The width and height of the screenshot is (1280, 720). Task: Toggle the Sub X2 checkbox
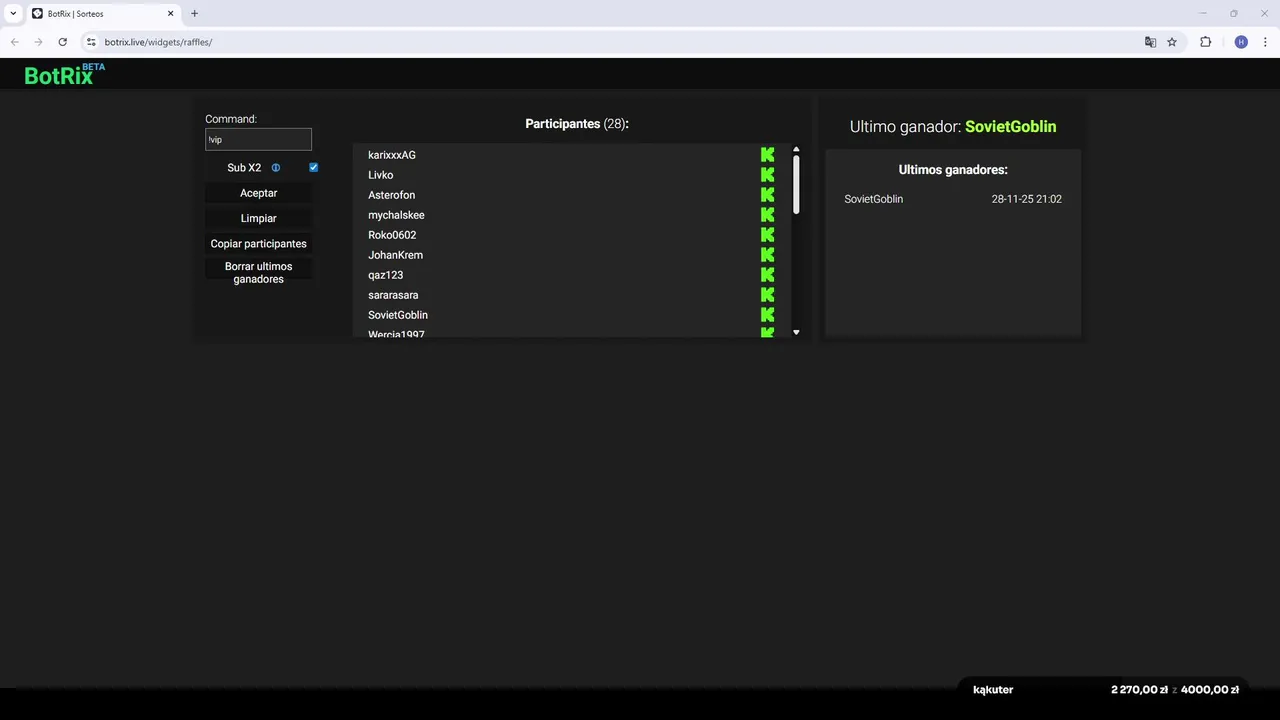click(313, 167)
